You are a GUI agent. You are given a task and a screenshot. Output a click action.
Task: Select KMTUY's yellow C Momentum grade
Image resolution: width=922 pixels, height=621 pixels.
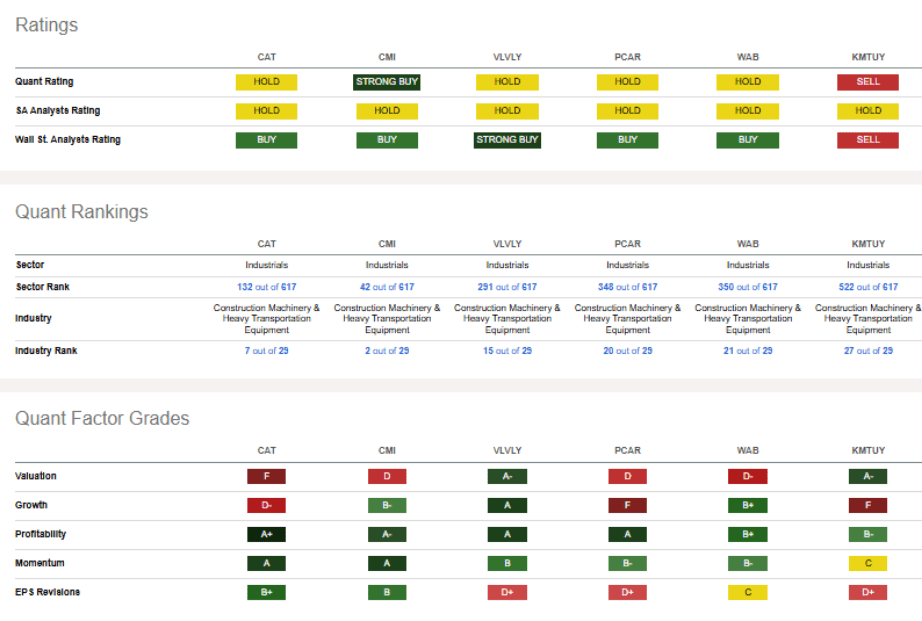[x=868, y=564]
